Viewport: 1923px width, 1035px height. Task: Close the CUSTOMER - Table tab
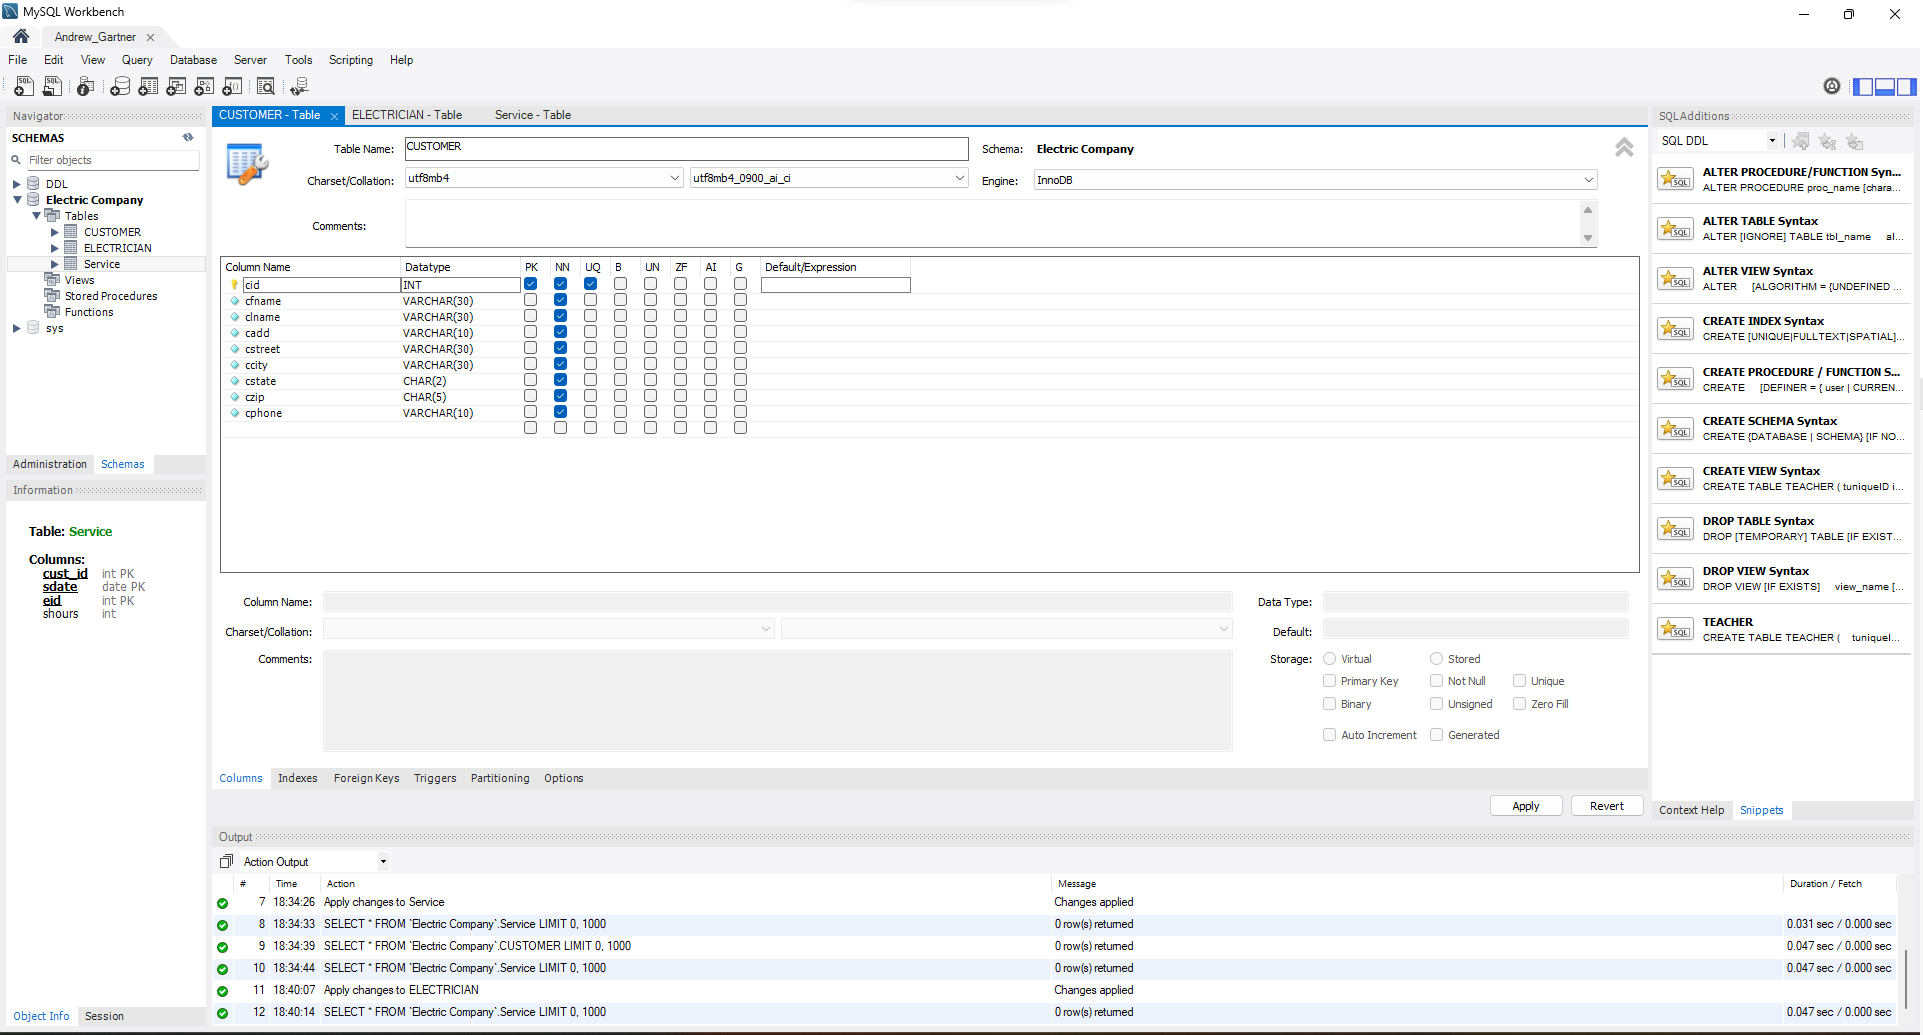pos(334,116)
